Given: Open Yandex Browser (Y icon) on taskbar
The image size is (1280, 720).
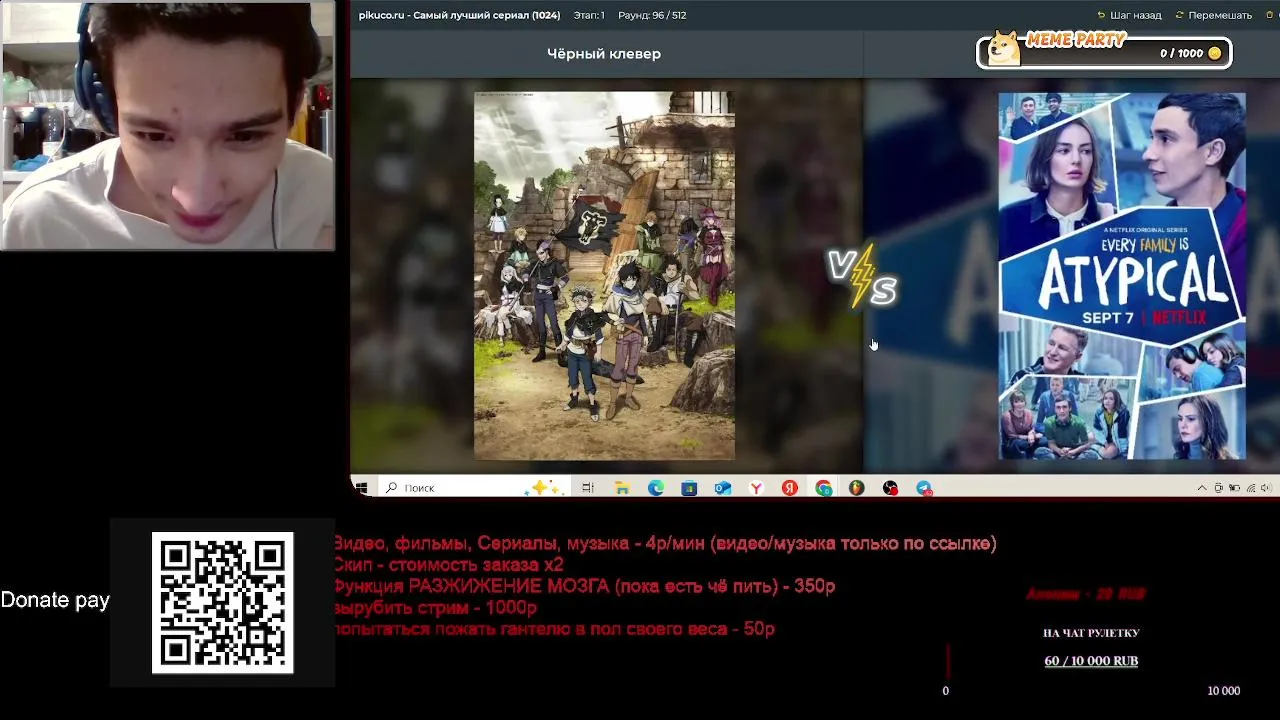Looking at the screenshot, I should click(757, 488).
